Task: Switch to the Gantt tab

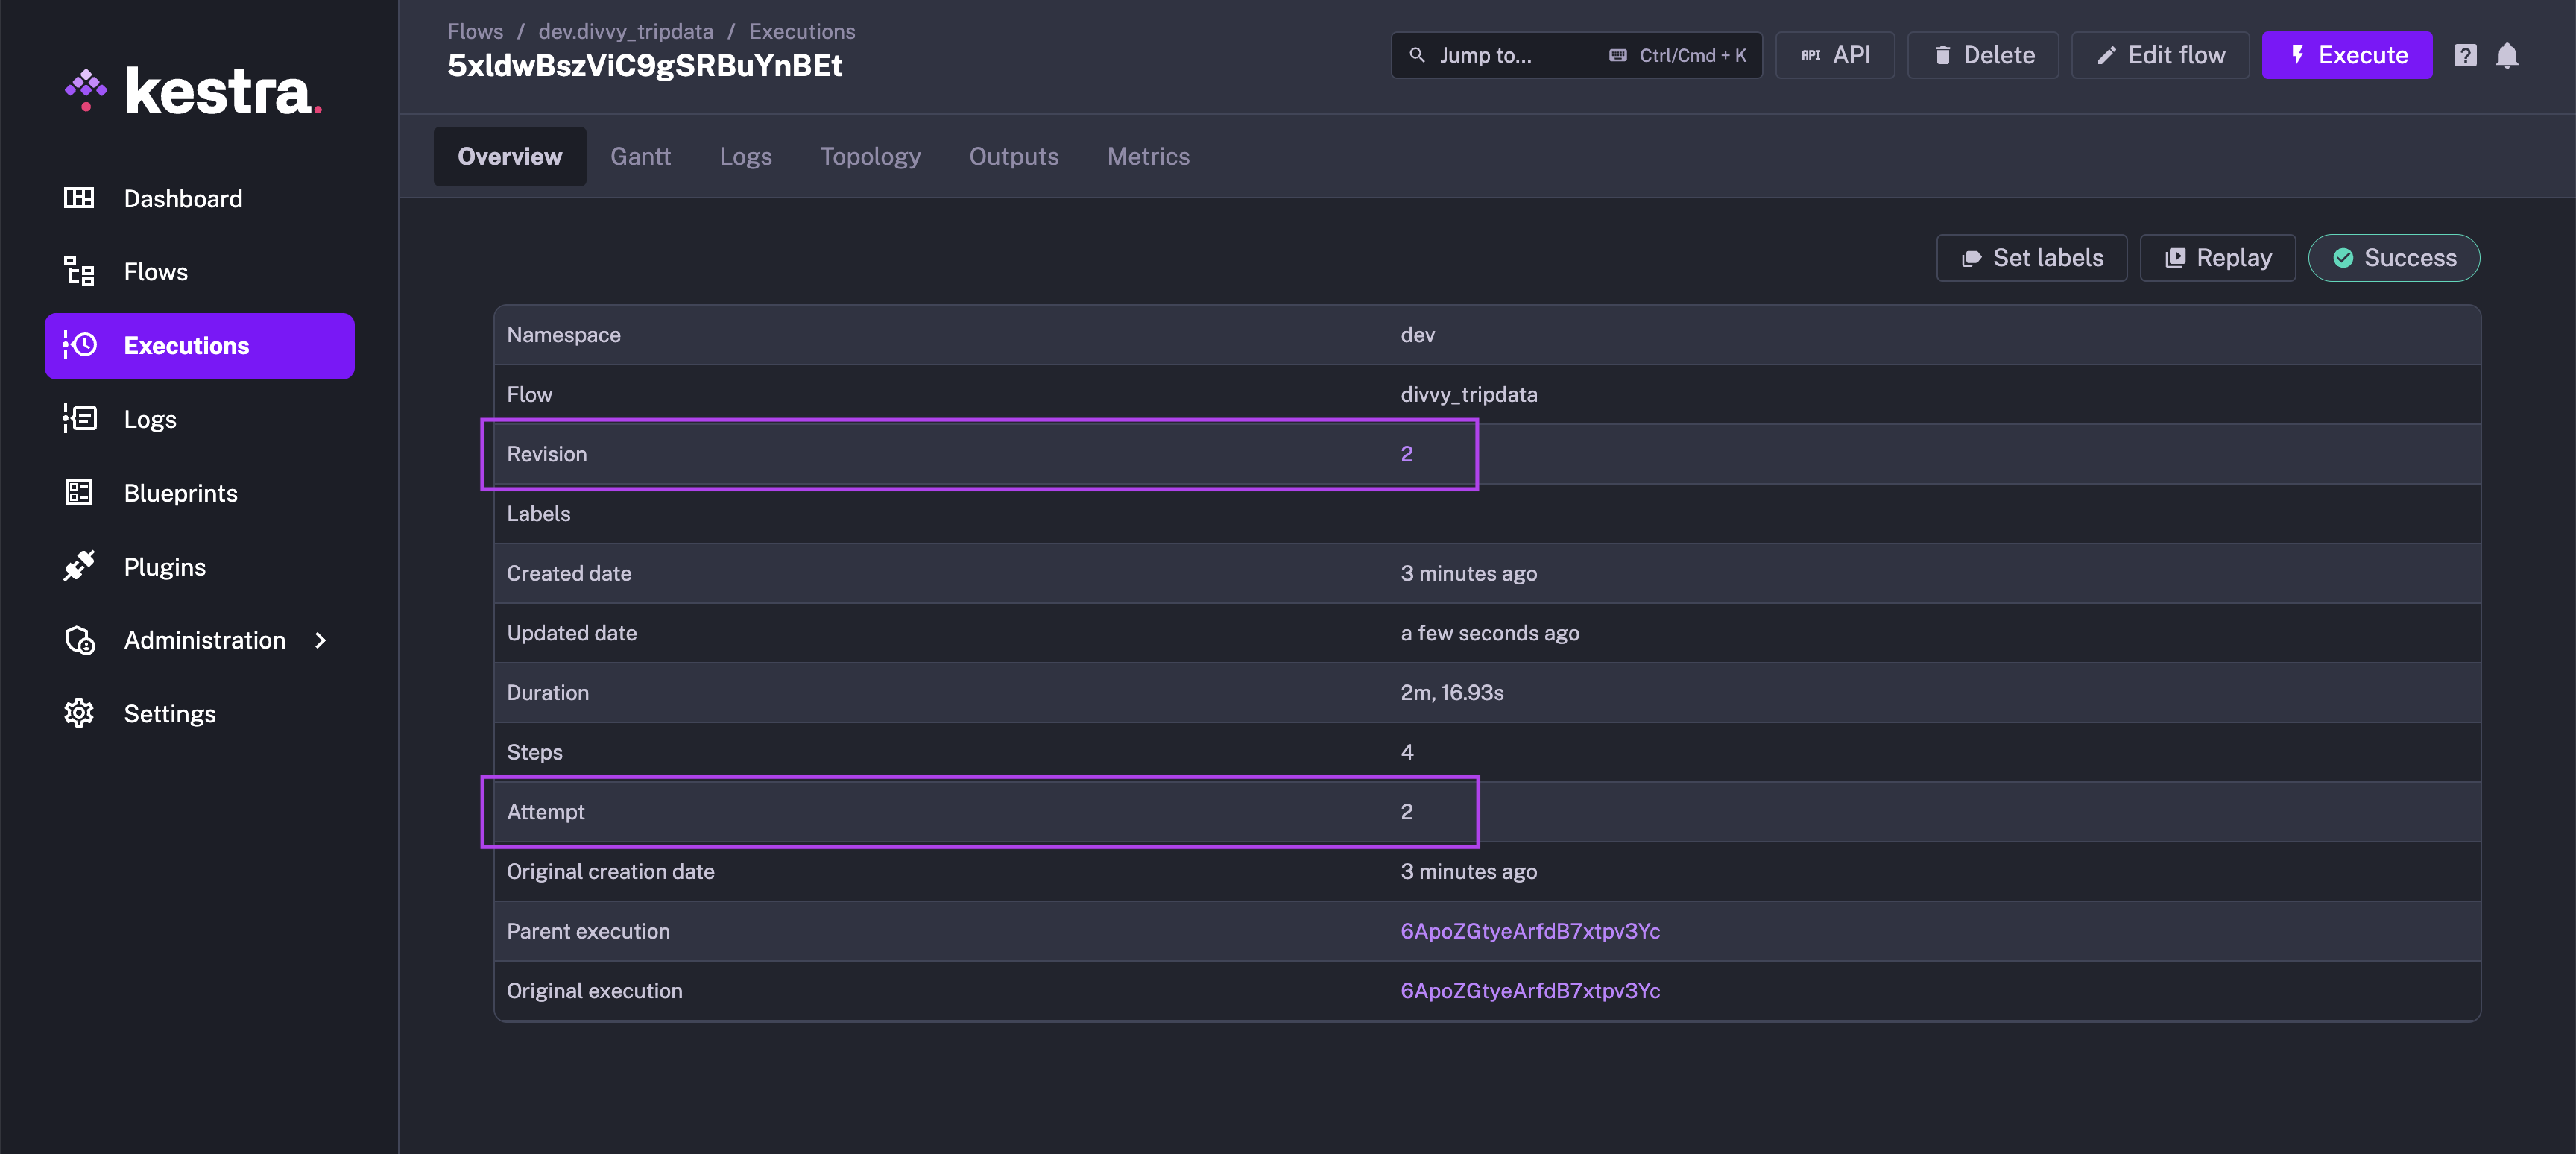Action: tap(640, 156)
